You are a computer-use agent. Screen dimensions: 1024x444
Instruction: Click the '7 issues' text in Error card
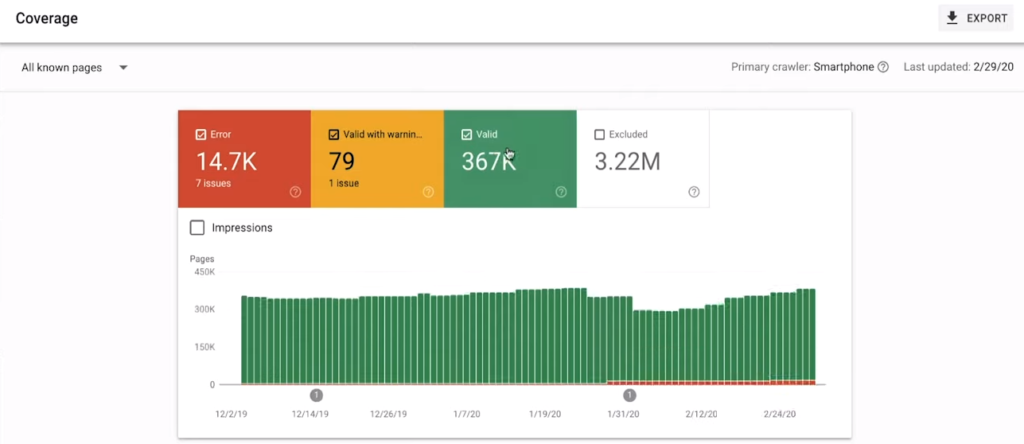click(x=215, y=184)
